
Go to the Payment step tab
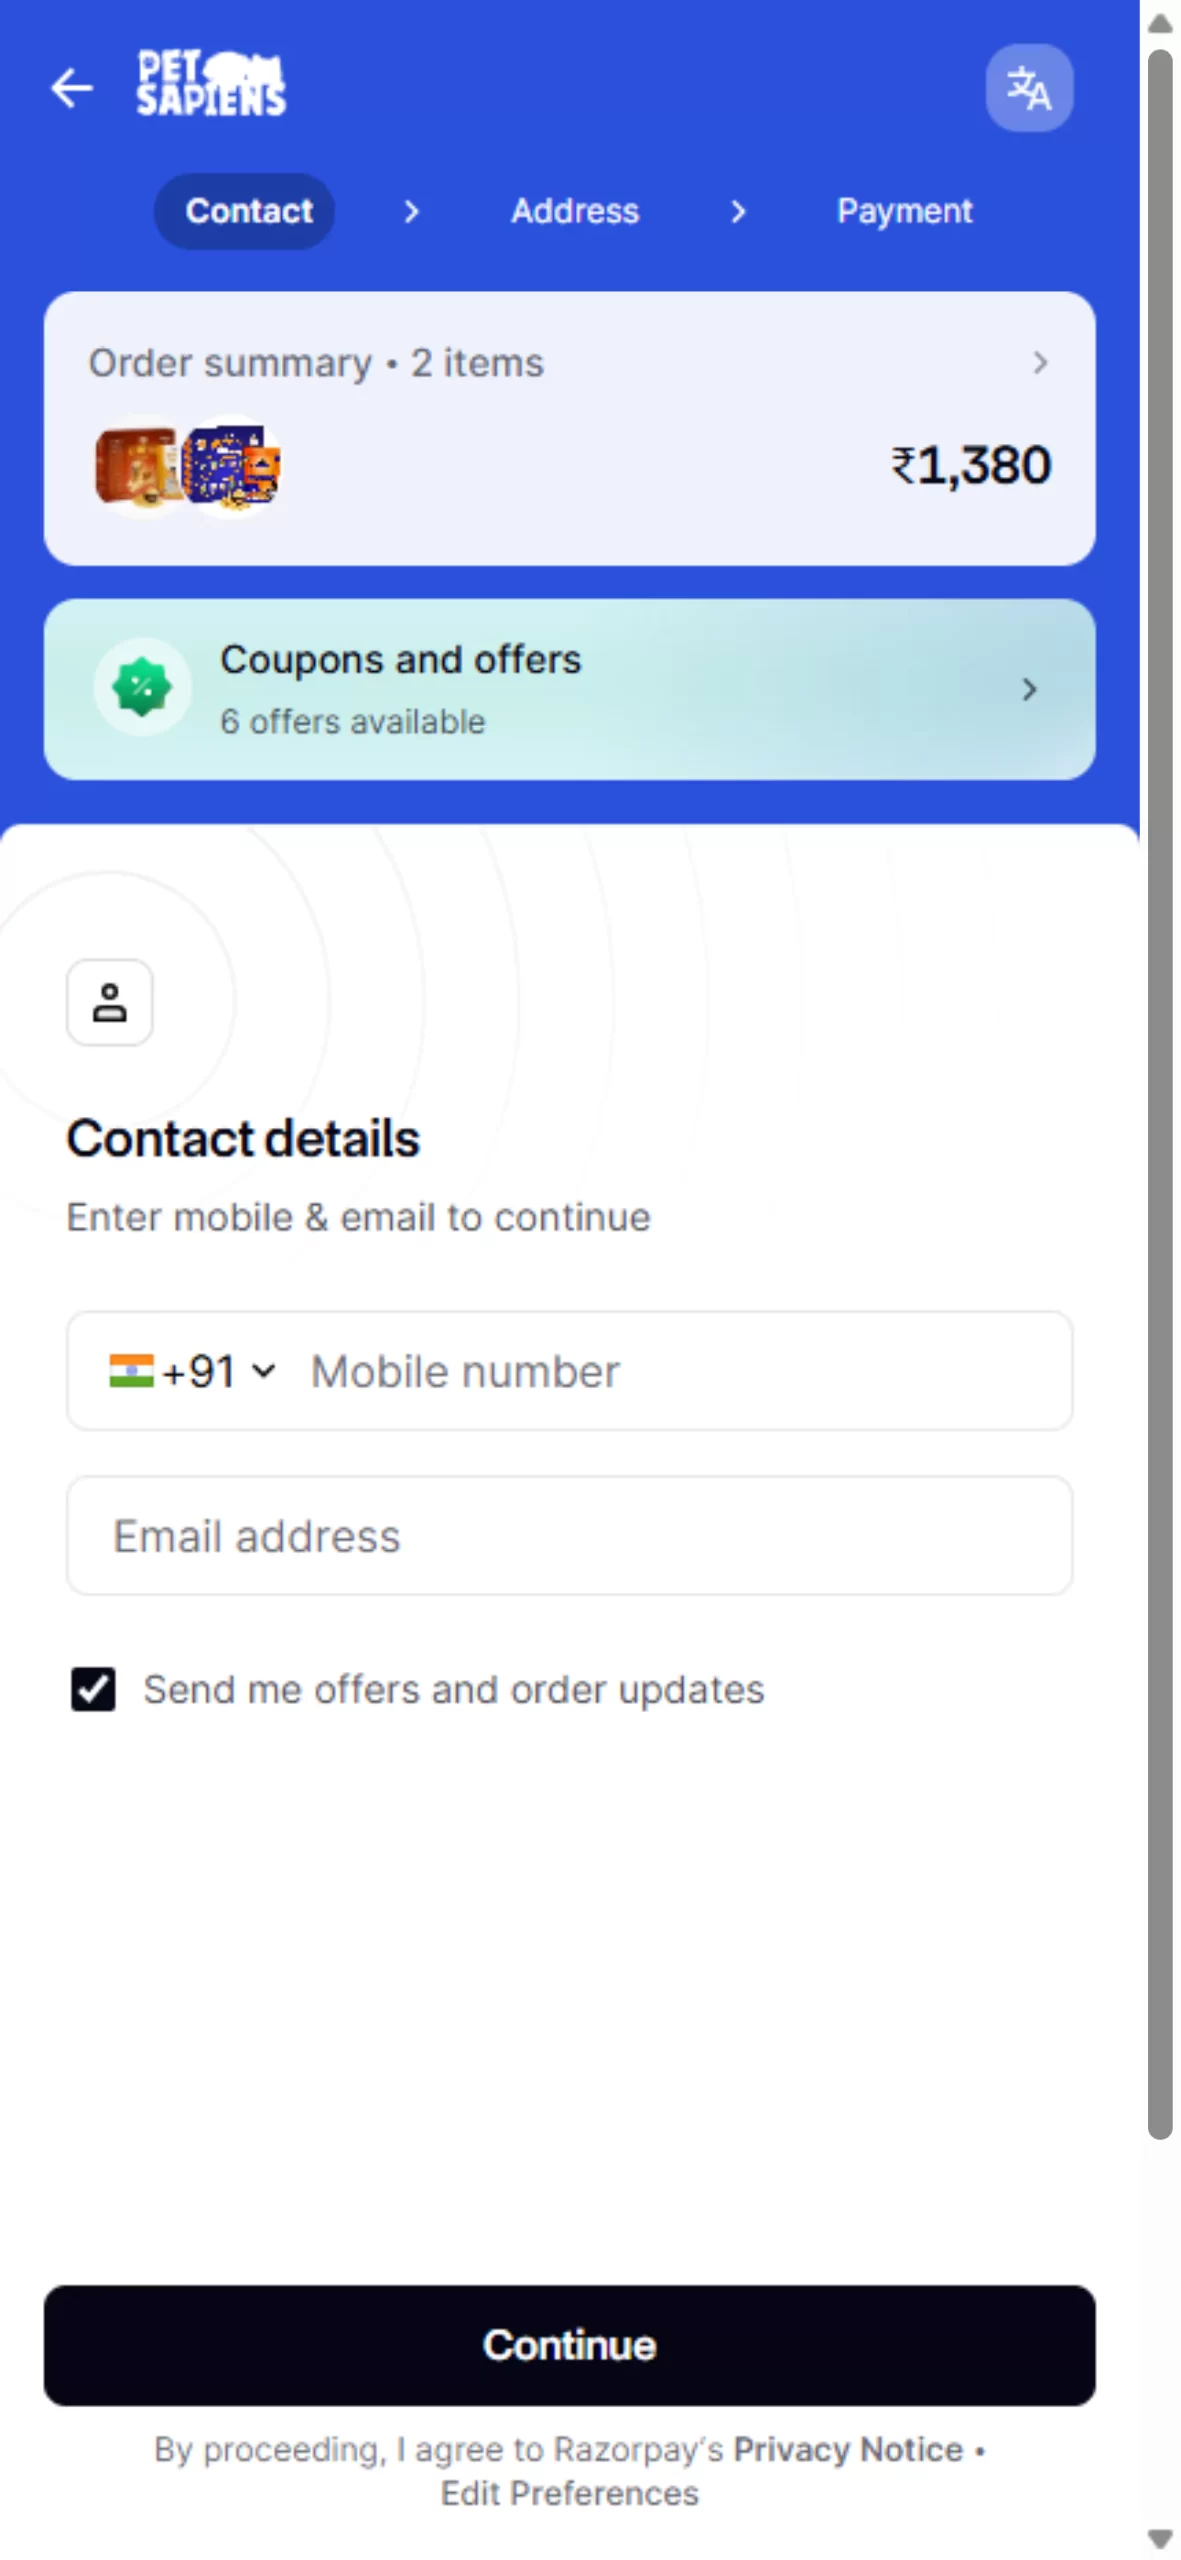904,211
